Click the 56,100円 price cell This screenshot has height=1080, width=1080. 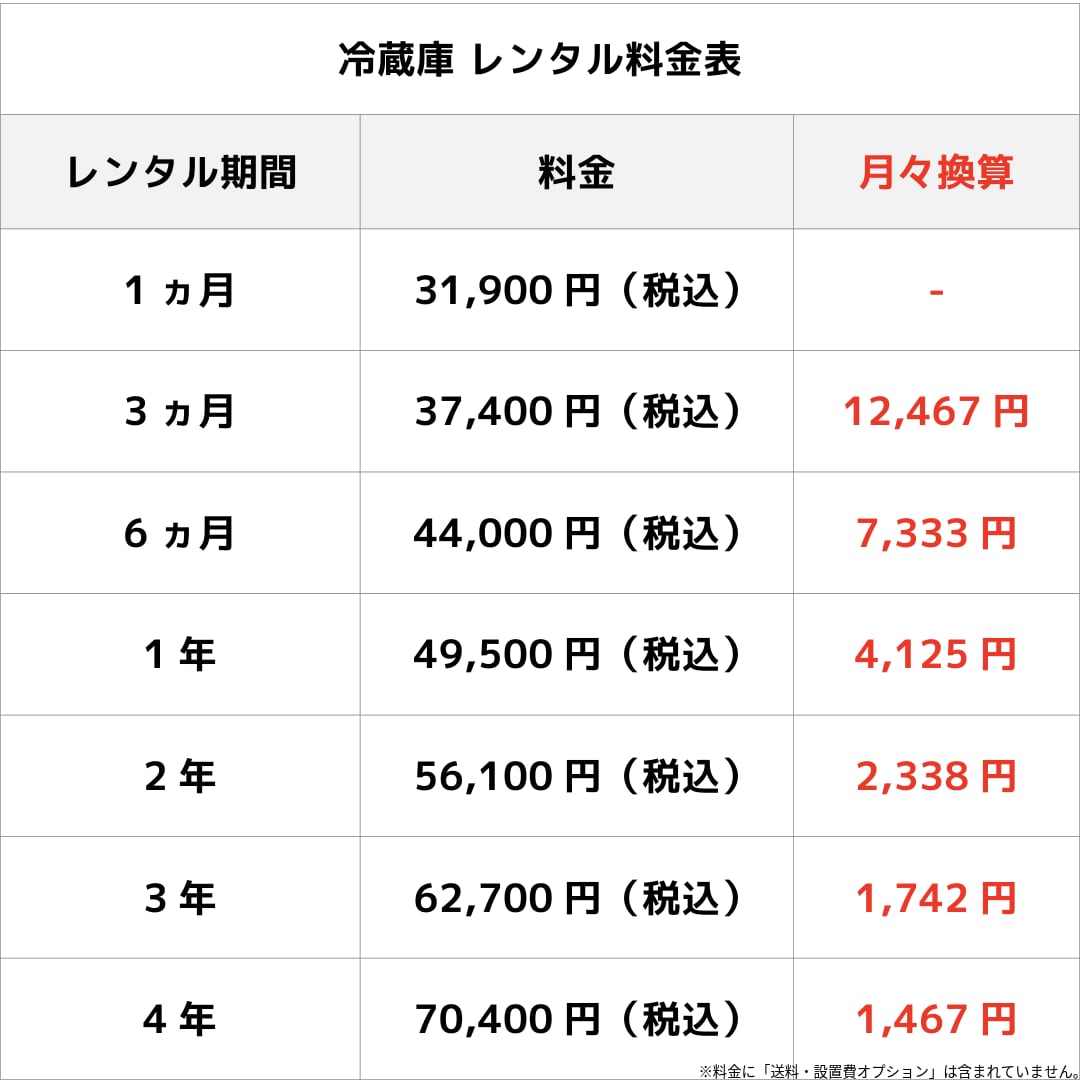577,776
